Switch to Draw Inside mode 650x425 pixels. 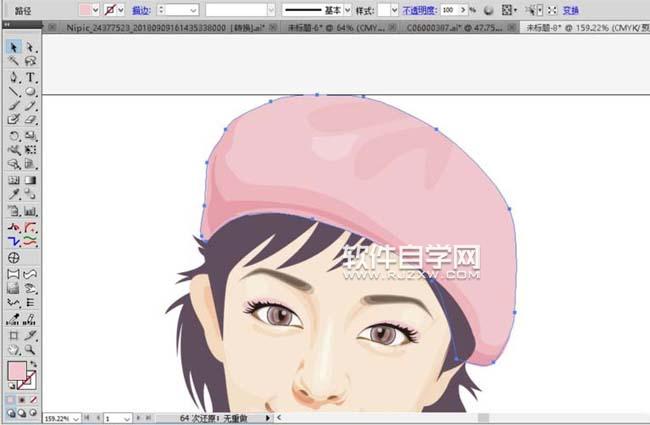point(33,413)
